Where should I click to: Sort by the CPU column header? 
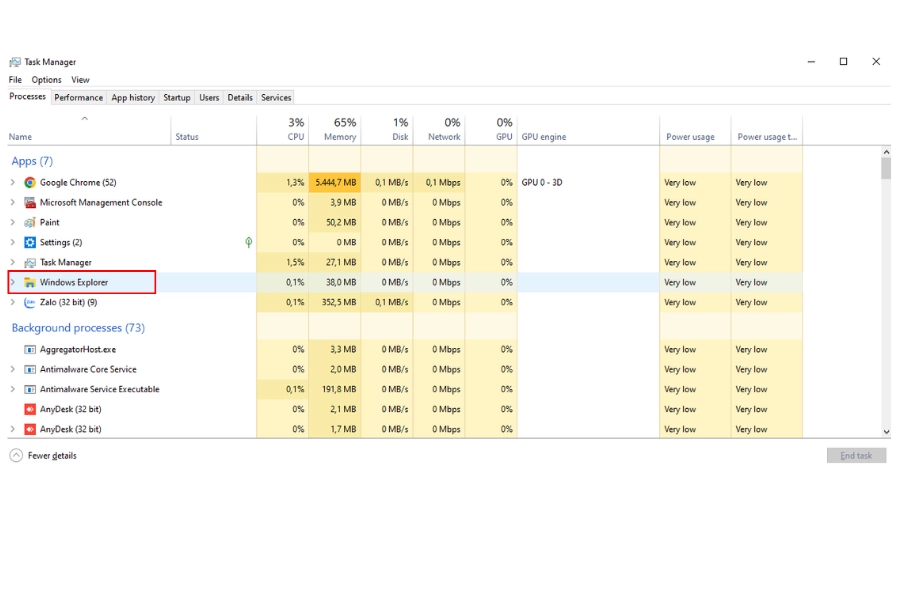(282, 130)
